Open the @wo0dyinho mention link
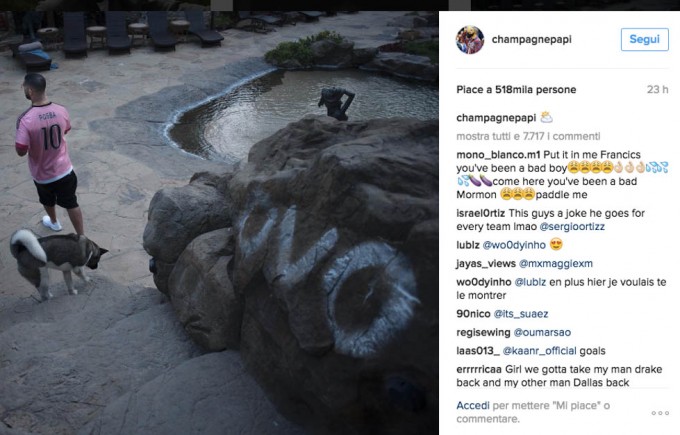 coord(514,245)
